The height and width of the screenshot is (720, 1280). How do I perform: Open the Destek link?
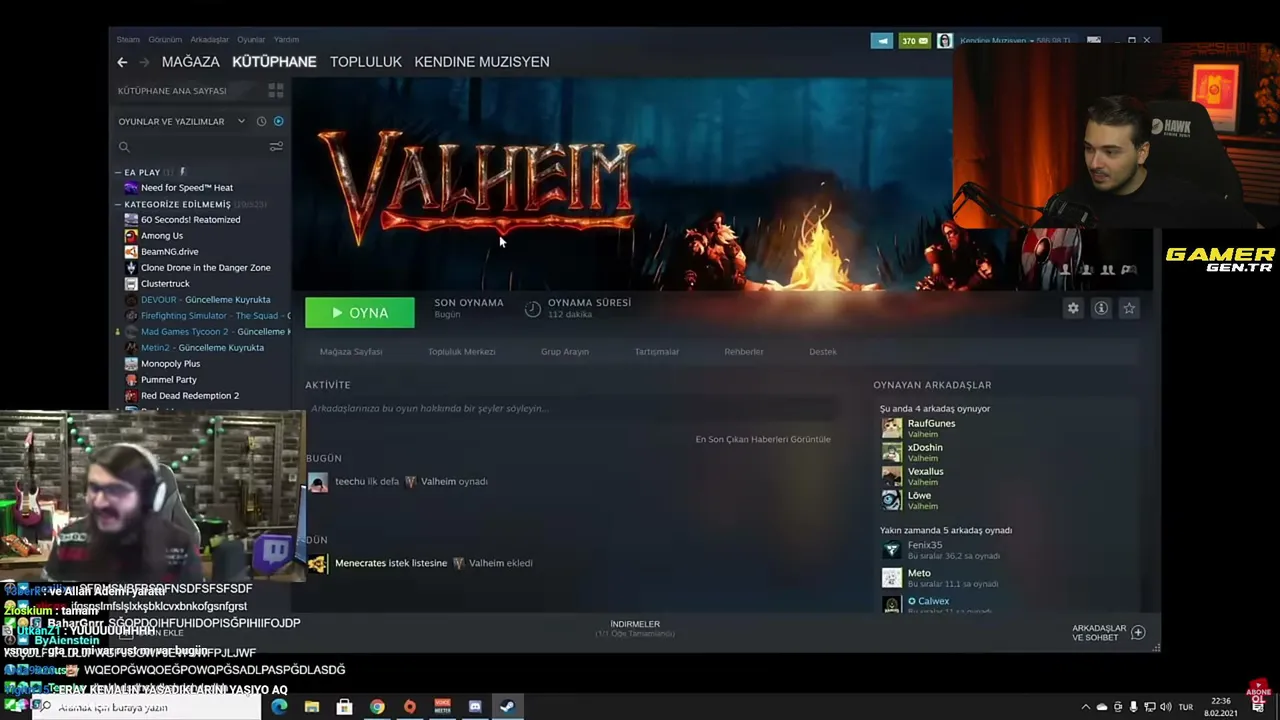pos(823,352)
